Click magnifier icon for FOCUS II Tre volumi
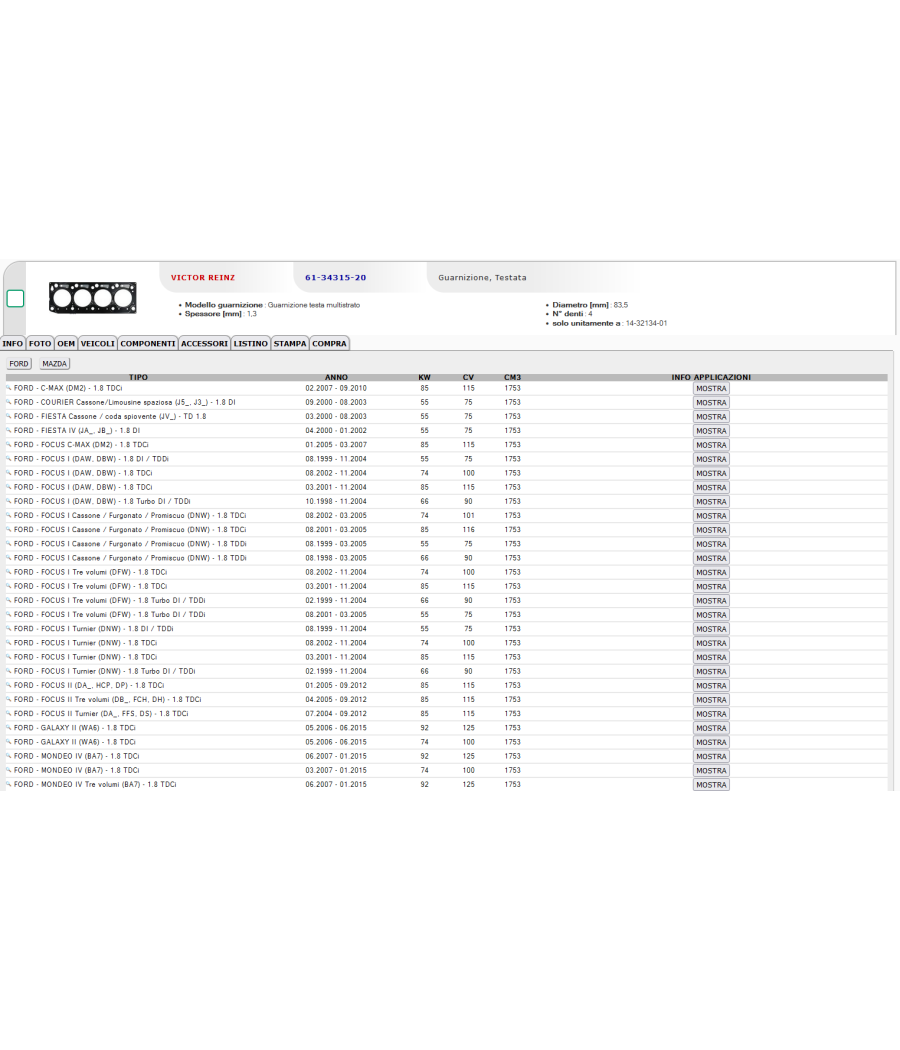The image size is (900, 1050). pos(9,699)
